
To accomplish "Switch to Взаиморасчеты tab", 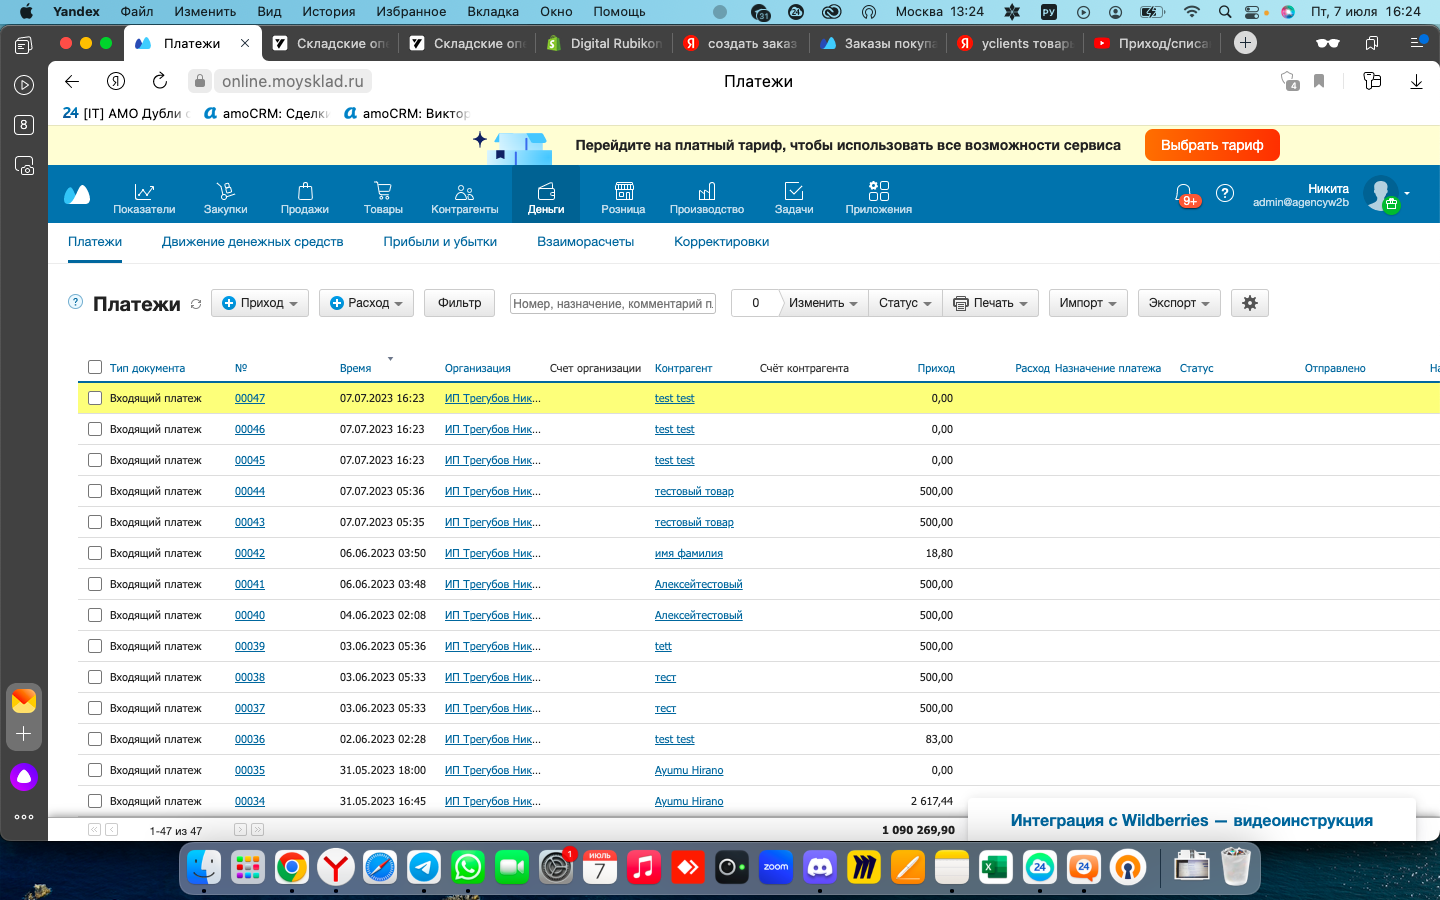I will click(x=585, y=242).
